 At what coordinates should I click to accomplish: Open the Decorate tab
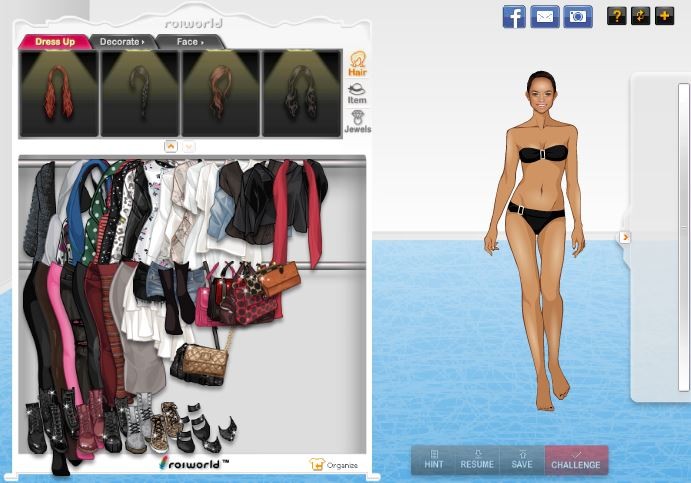(121, 42)
